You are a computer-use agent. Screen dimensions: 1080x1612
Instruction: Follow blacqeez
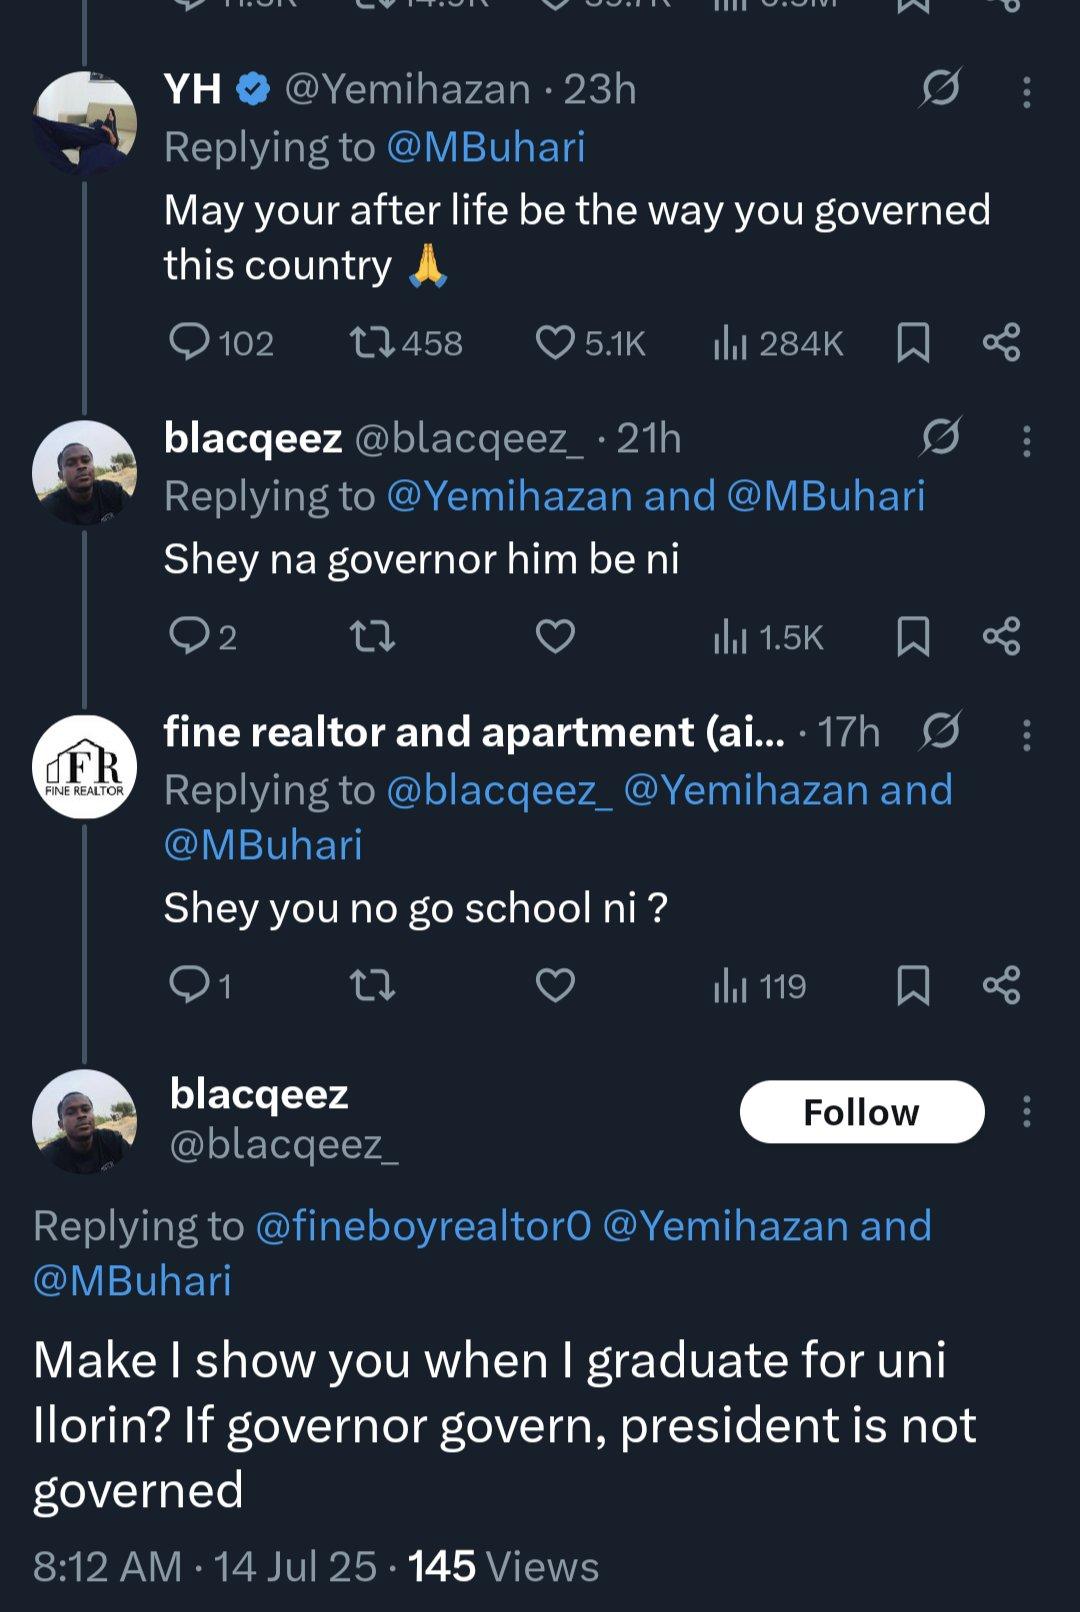pos(861,1112)
